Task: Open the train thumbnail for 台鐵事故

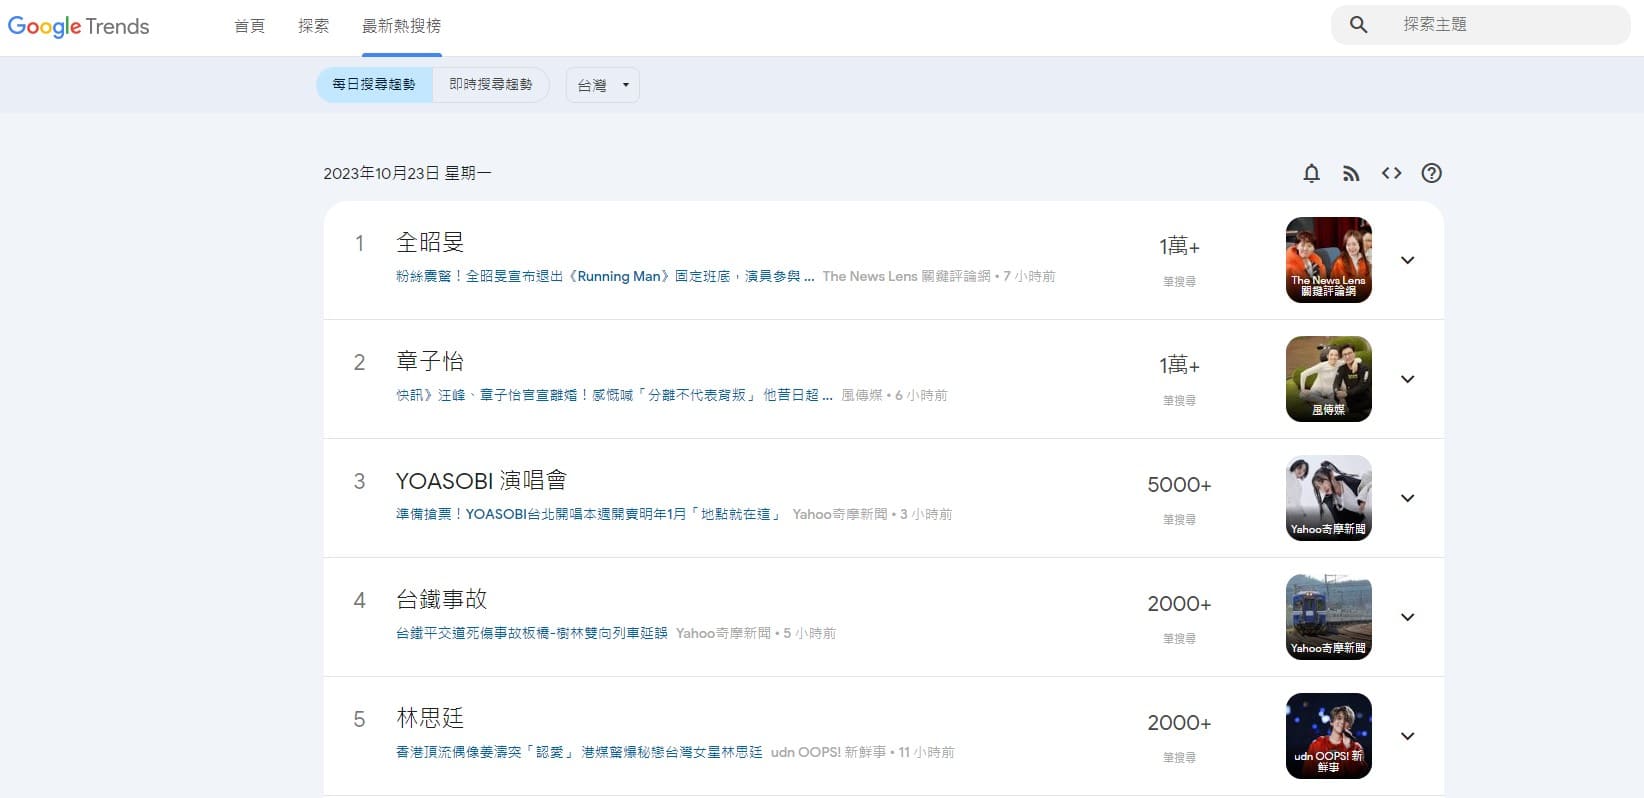Action: [x=1328, y=617]
